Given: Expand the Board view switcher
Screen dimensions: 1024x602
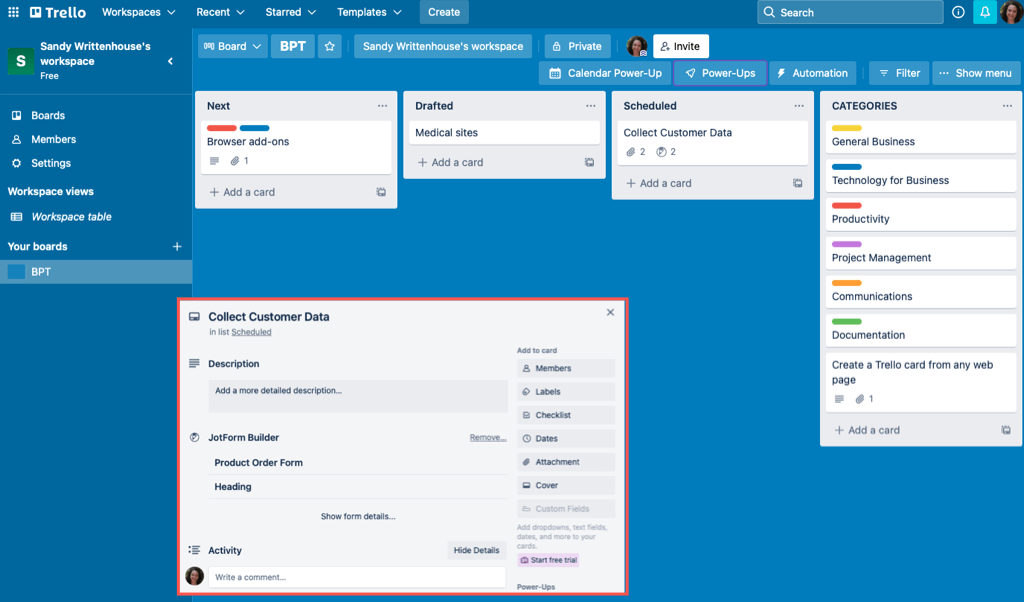Looking at the screenshot, I should pyautogui.click(x=232, y=46).
